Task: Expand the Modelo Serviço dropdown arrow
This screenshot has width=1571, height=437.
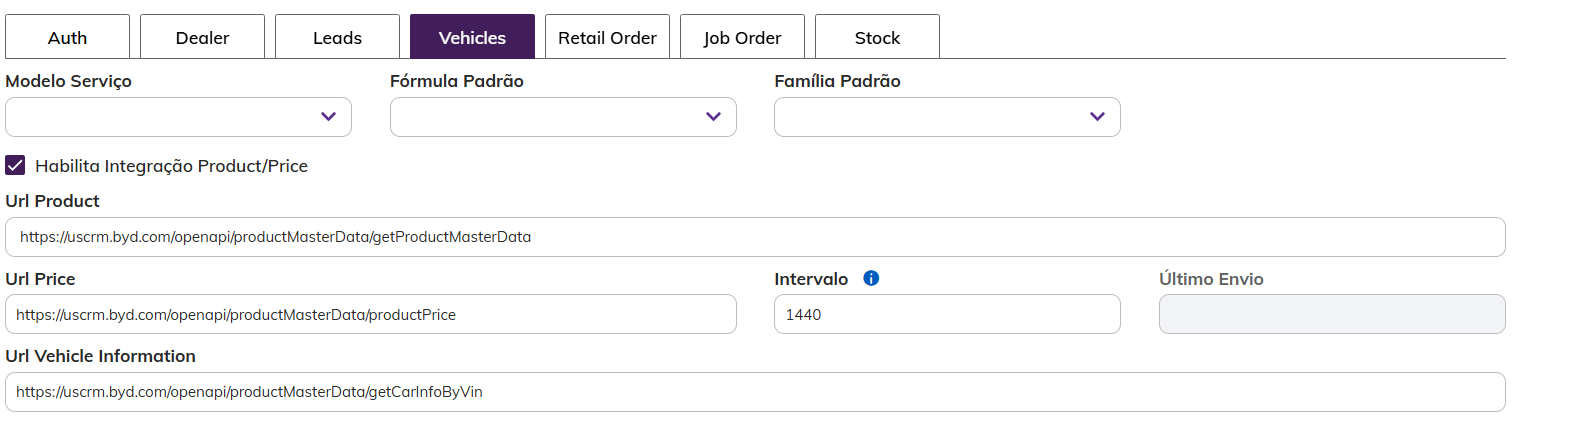Action: pos(328,117)
